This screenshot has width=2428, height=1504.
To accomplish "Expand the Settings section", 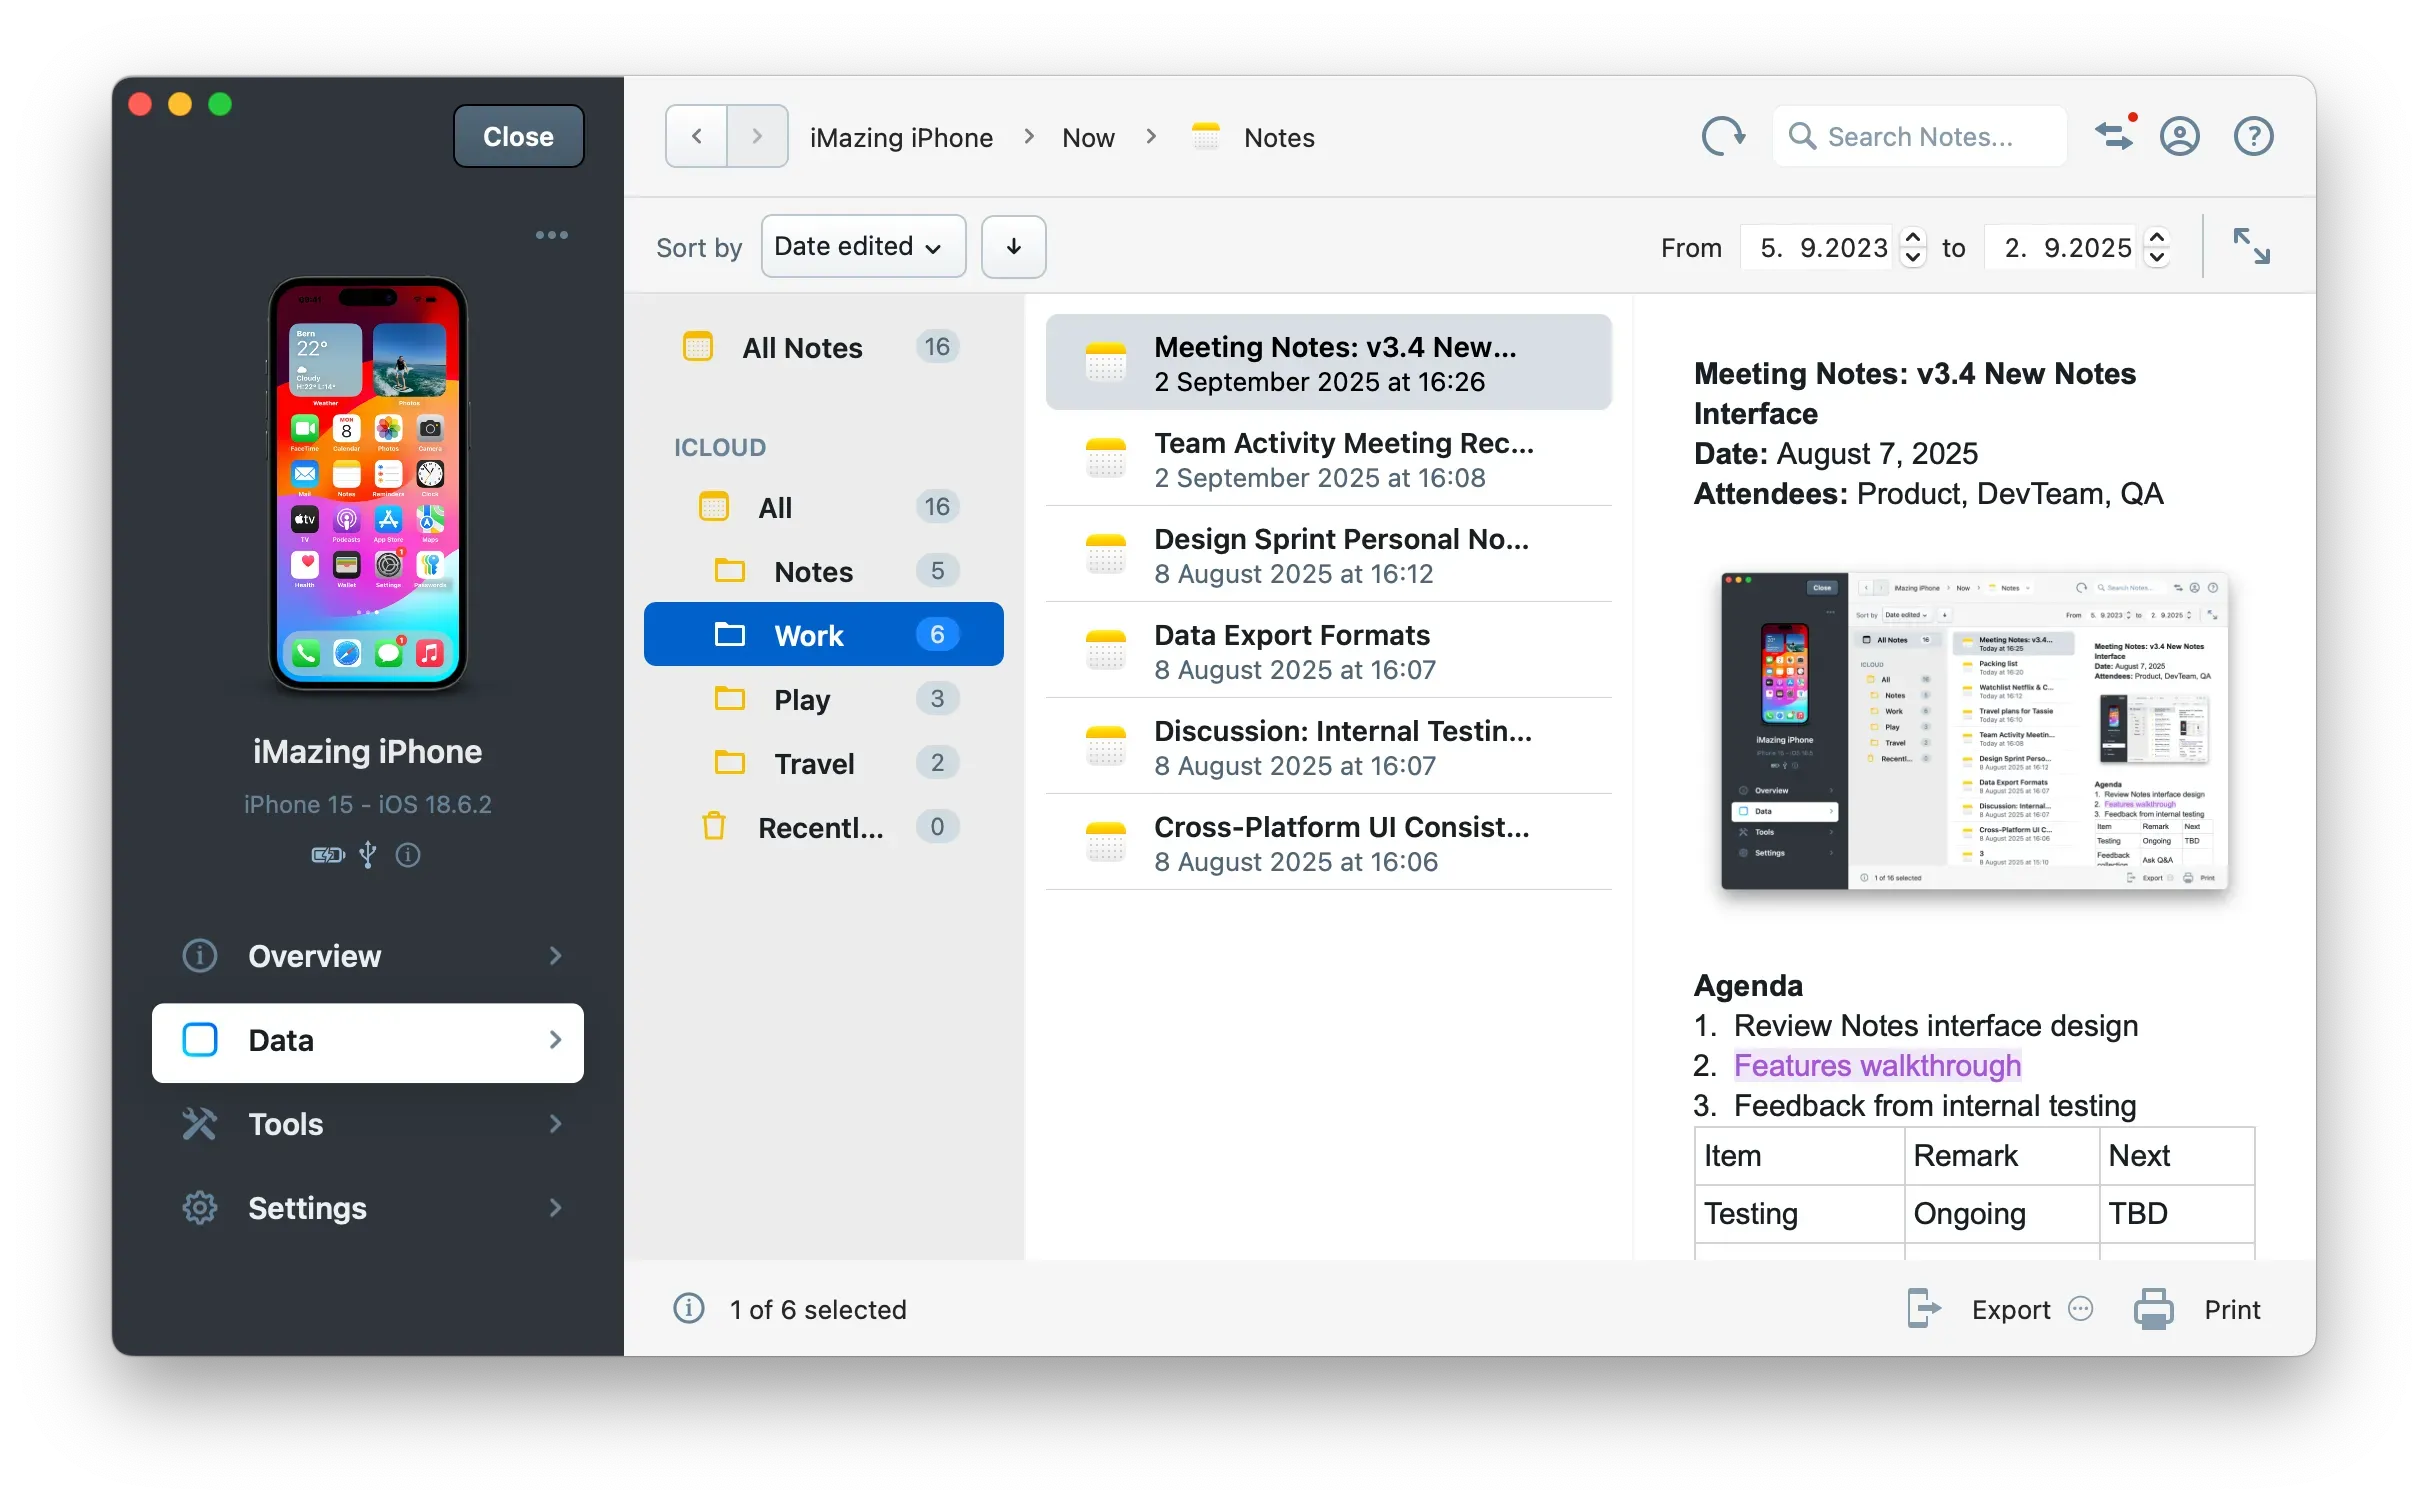I will pyautogui.click(x=368, y=1208).
